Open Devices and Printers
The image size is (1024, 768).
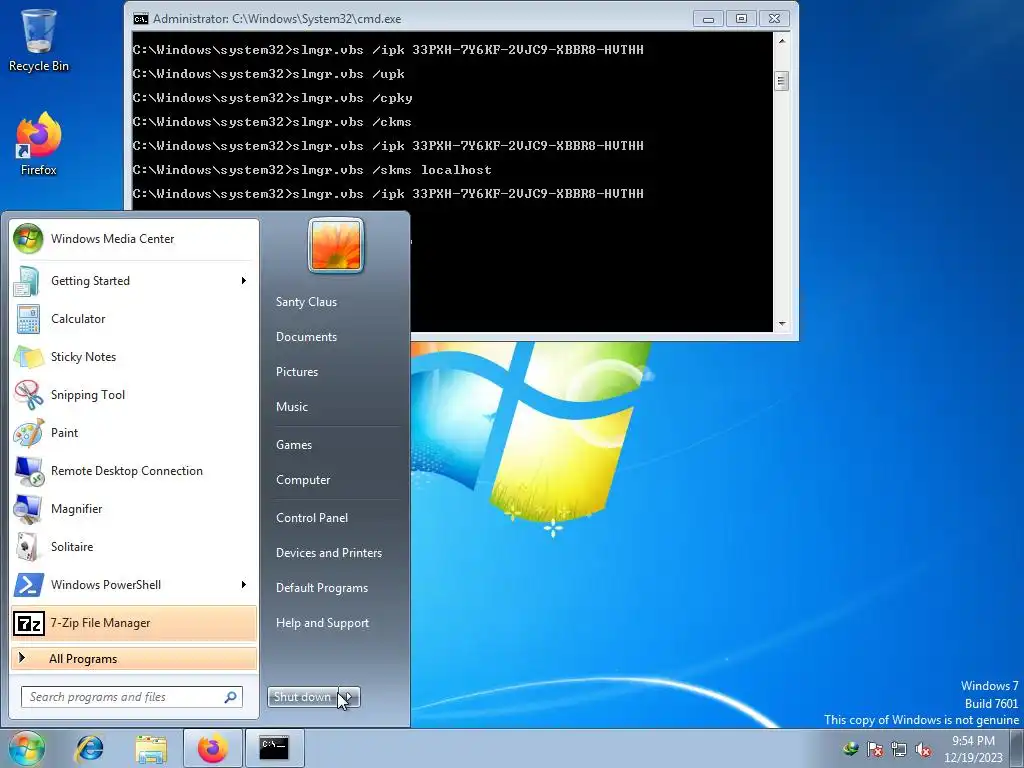coord(329,553)
